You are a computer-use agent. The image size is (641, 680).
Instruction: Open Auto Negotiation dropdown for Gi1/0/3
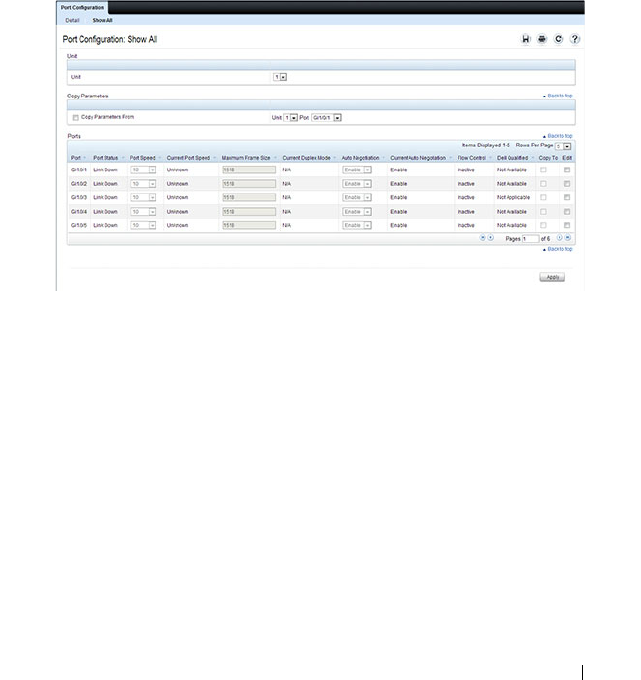356,197
